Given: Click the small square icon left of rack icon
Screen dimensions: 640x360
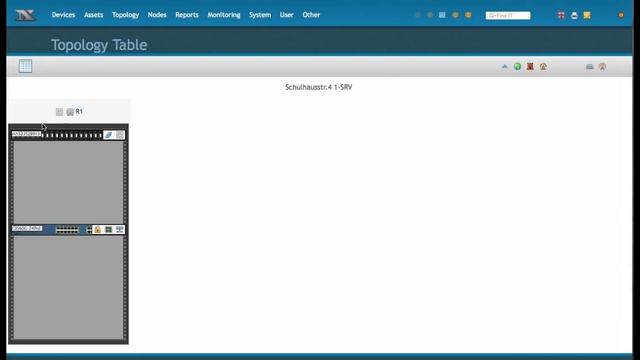Looking at the screenshot, I should (x=60, y=112).
